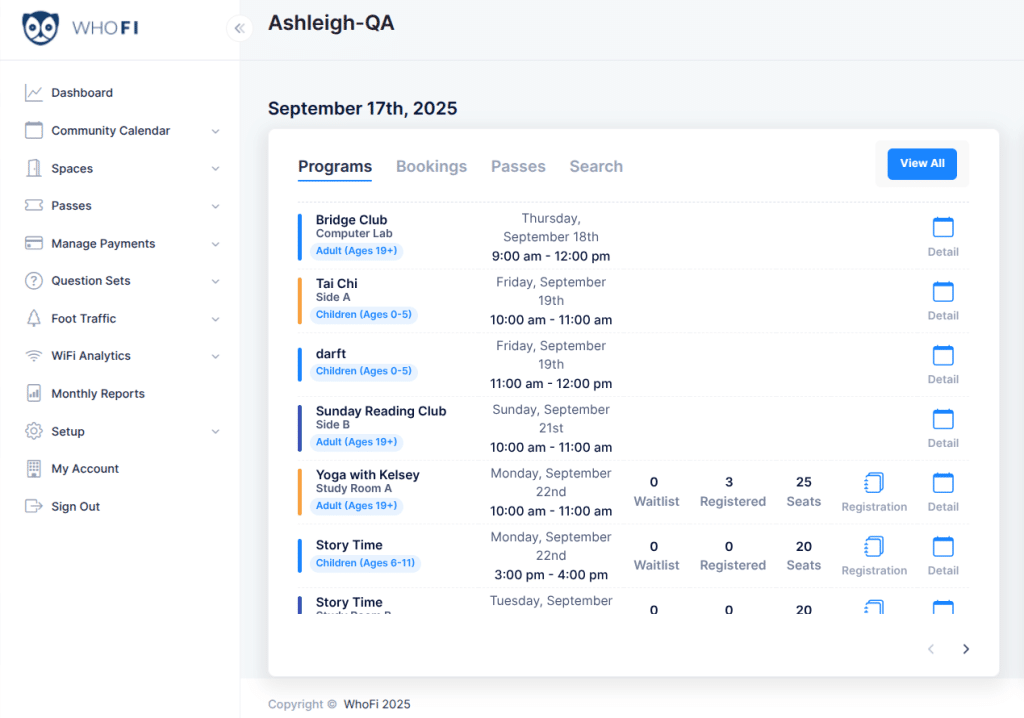Click the WiFi Analytics signal icon

(34, 356)
